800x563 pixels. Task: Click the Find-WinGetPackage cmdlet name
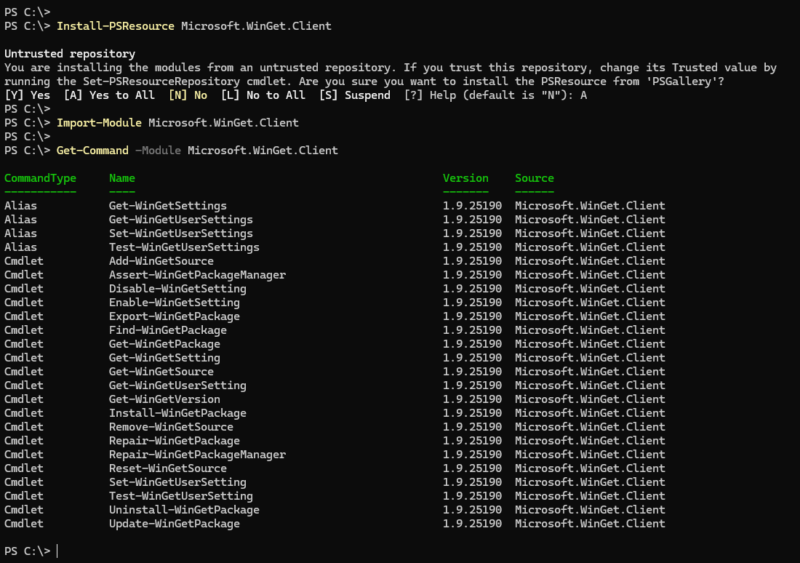tap(167, 330)
